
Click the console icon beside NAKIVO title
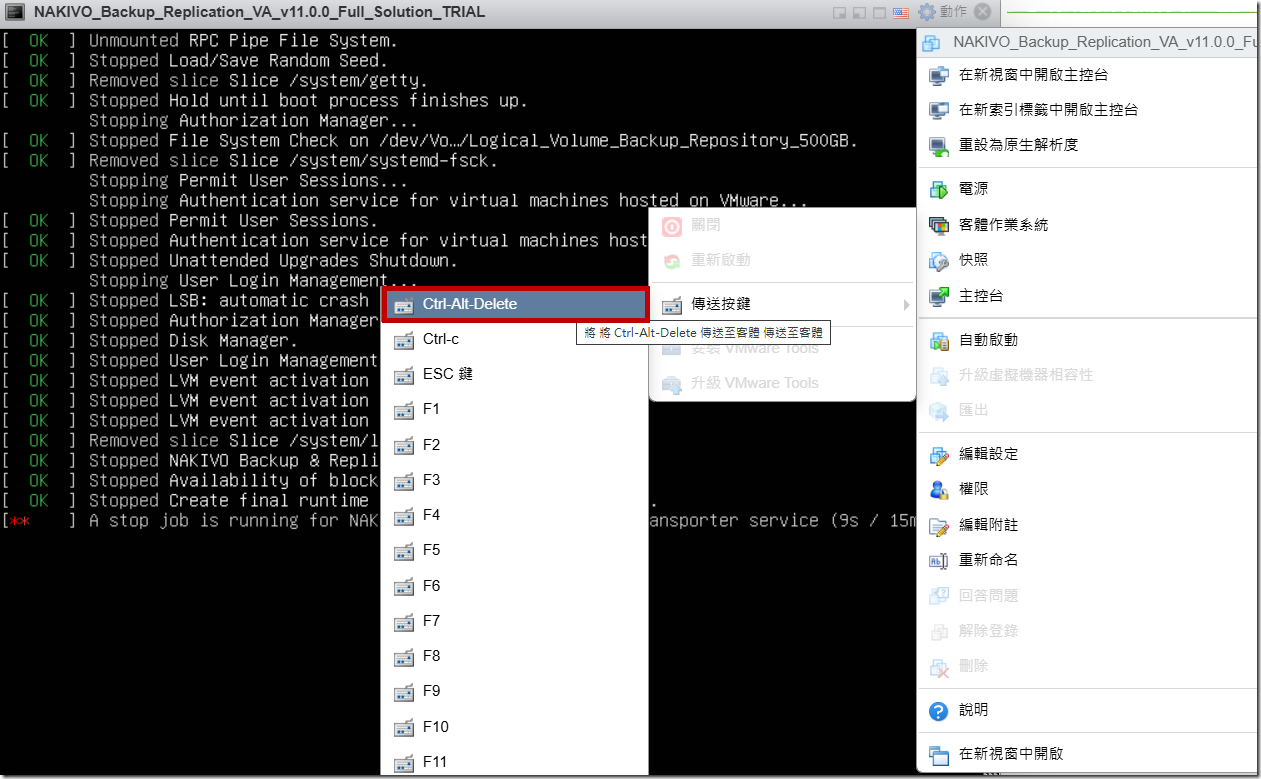click(16, 12)
